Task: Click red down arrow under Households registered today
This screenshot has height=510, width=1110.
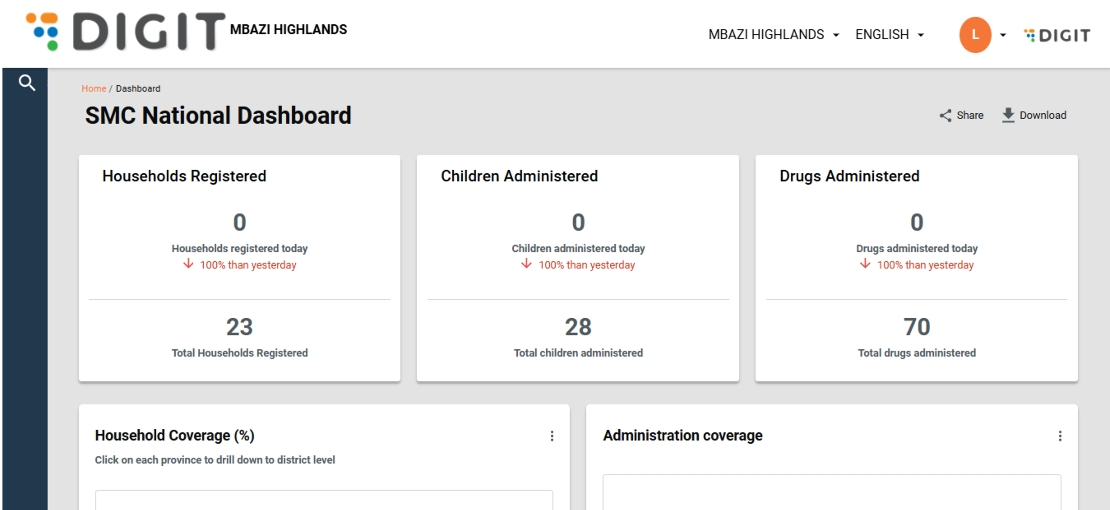Action: [188, 265]
